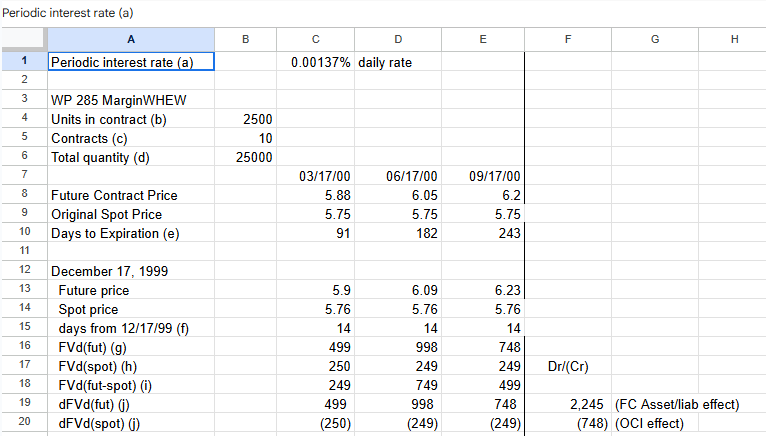Image resolution: width=766 pixels, height=436 pixels.
Task: Click cell containing 0.00137% rate
Action: pos(315,62)
